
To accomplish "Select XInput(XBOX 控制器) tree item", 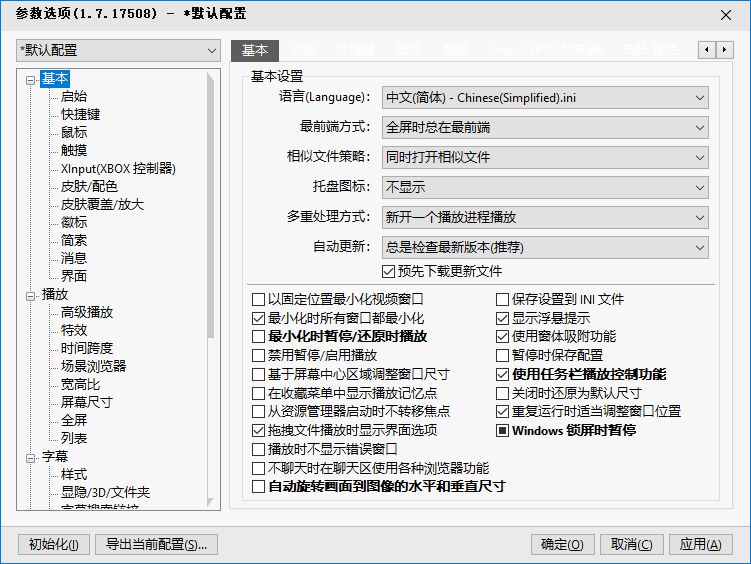I will (x=118, y=169).
